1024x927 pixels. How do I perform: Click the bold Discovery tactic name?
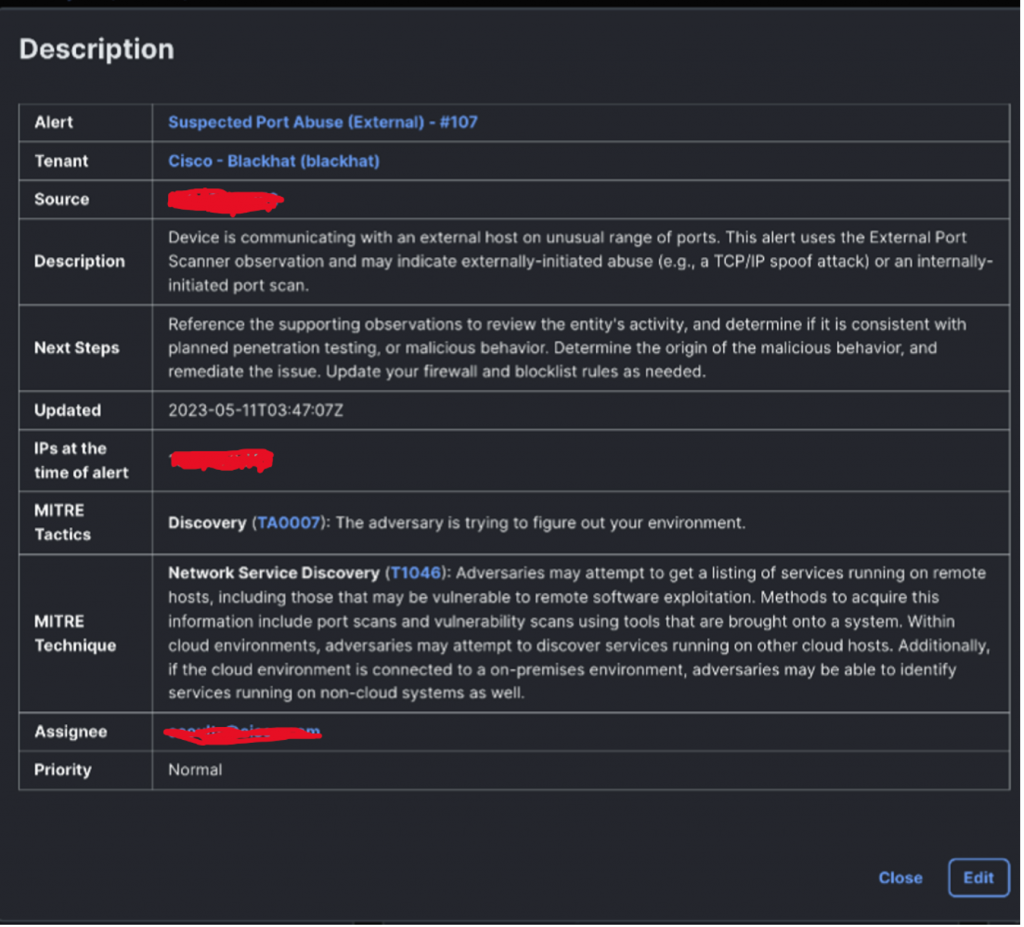point(207,523)
